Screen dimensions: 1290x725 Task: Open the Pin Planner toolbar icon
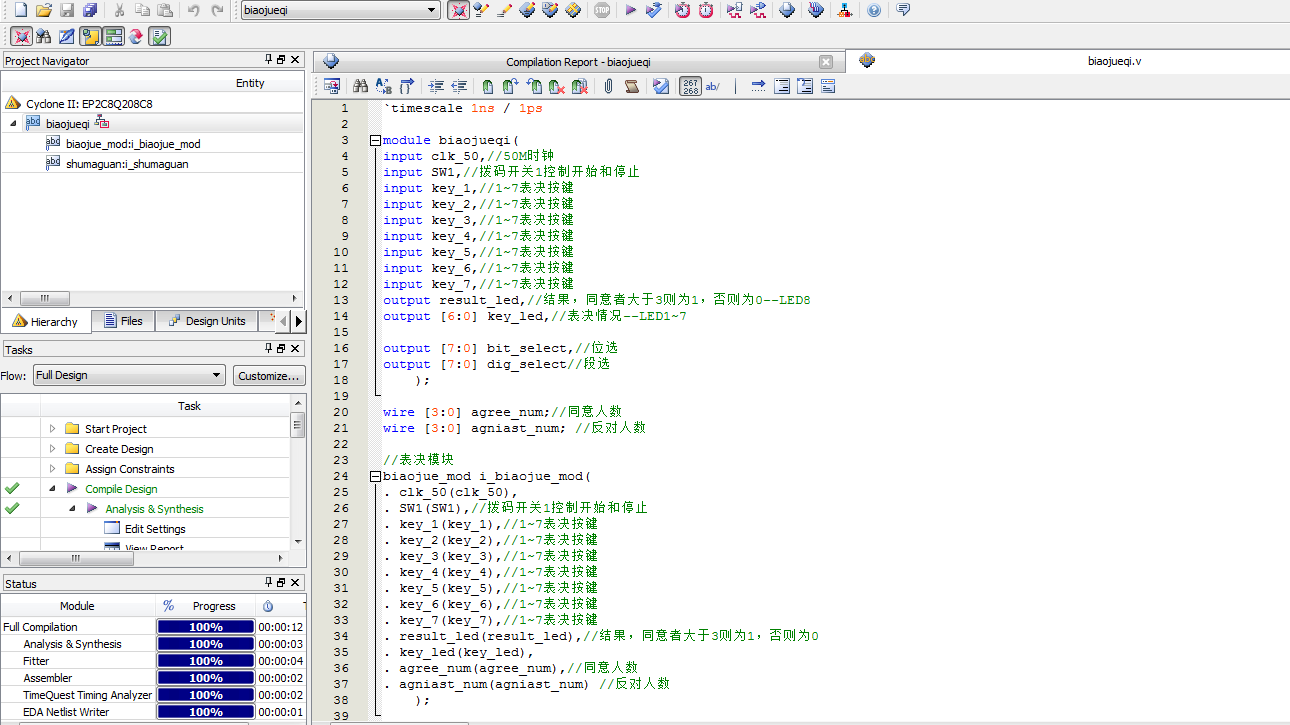[x=548, y=10]
